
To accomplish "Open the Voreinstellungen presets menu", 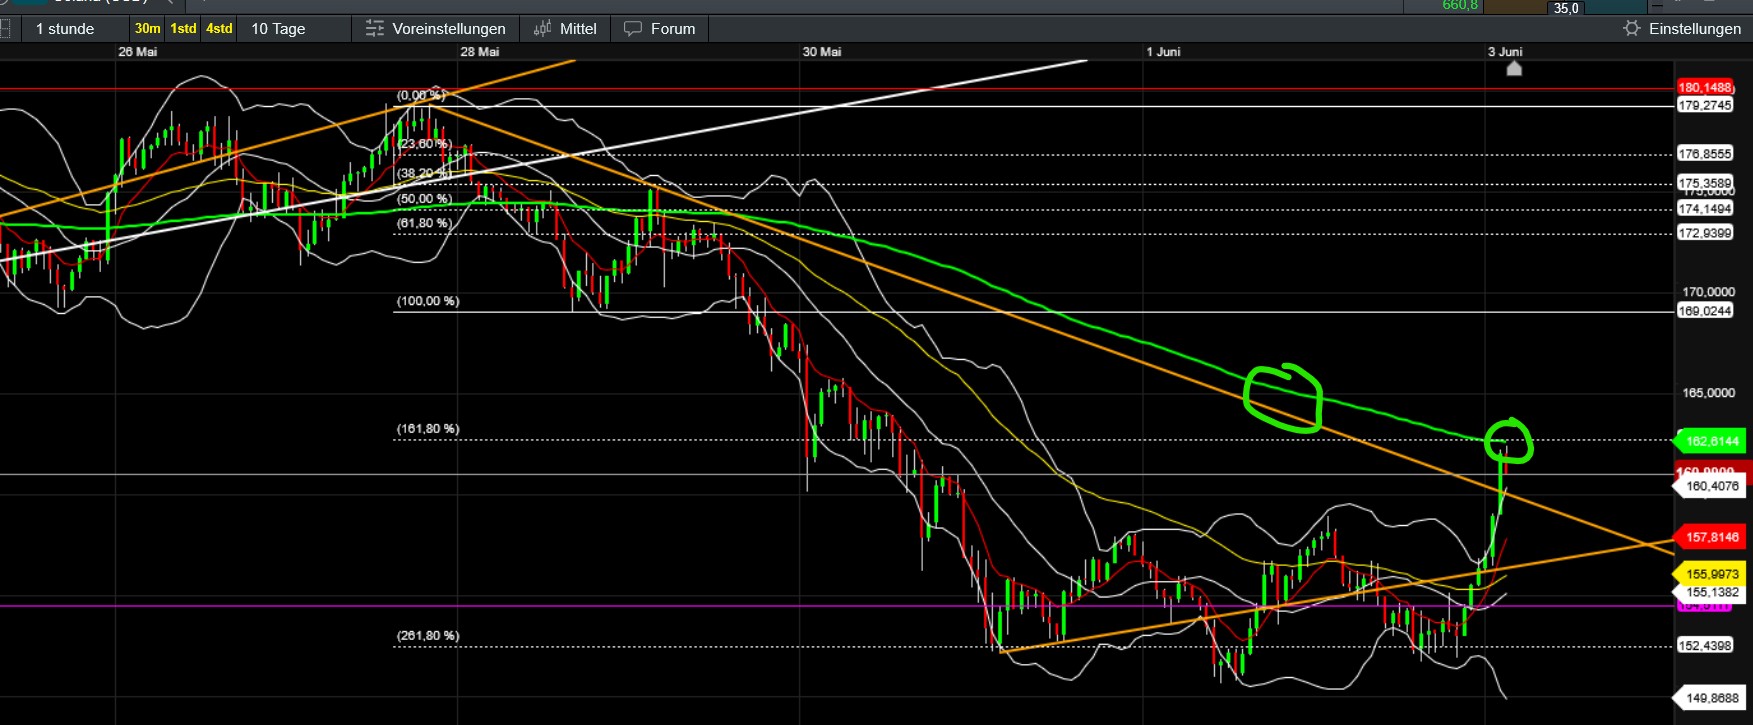I will pos(435,29).
